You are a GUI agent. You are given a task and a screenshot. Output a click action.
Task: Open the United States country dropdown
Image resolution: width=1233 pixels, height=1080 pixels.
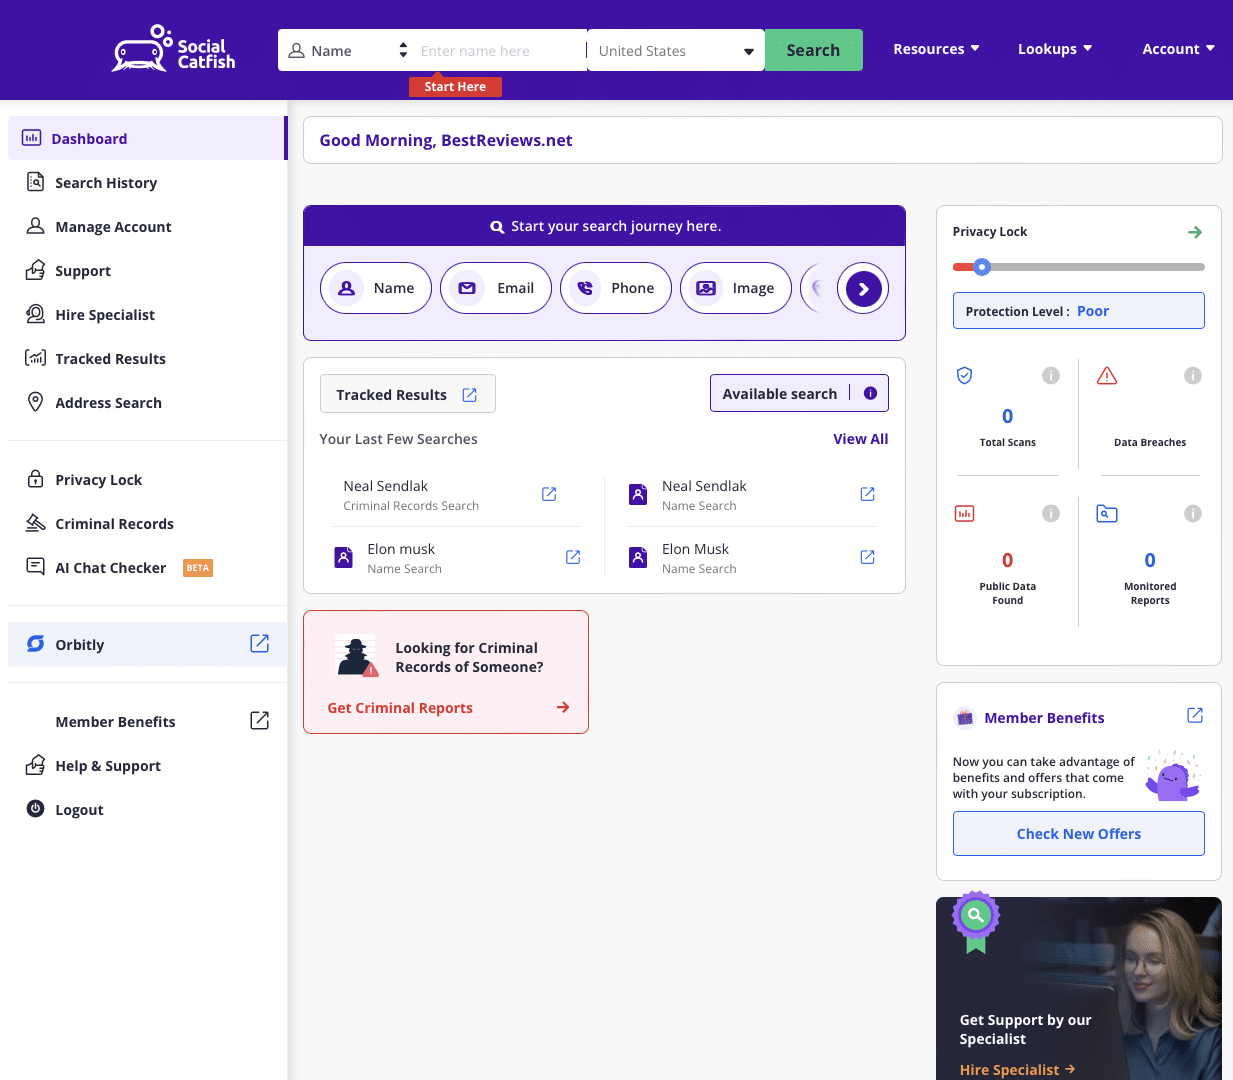click(675, 49)
